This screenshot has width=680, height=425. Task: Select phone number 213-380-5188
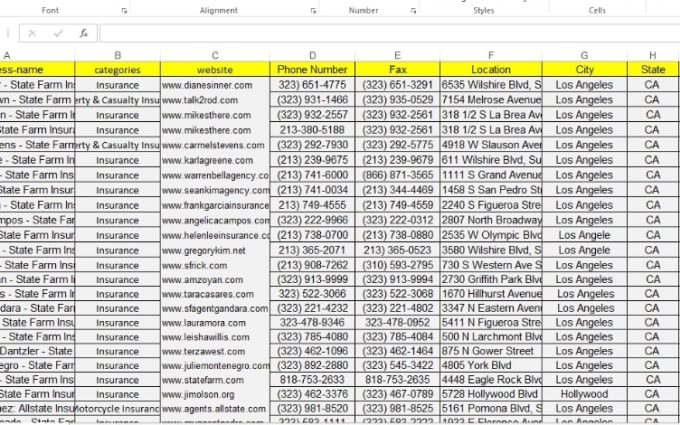pyautogui.click(x=312, y=130)
